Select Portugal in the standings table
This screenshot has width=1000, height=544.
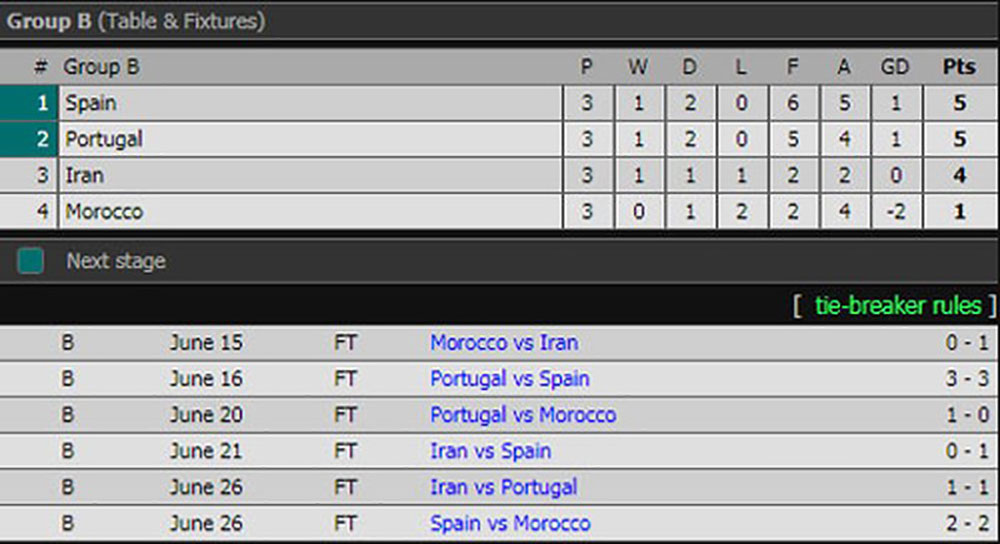click(x=104, y=139)
